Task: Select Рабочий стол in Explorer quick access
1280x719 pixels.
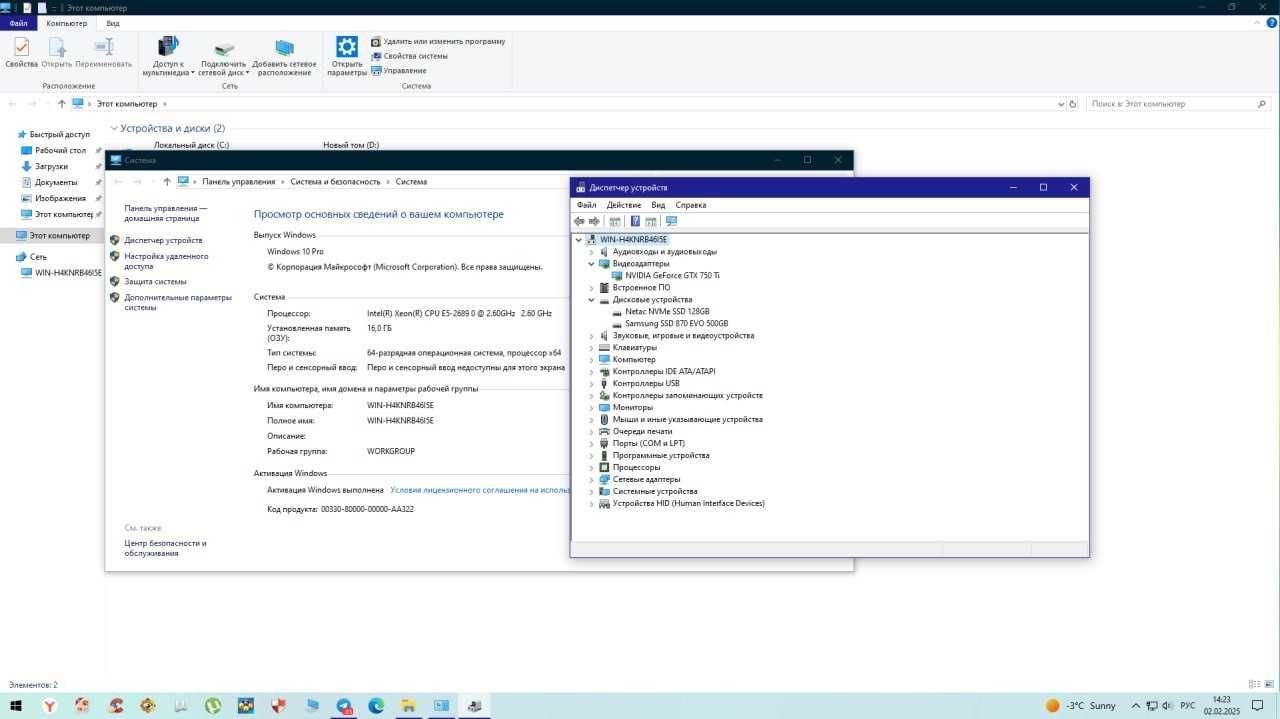Action: click(x=60, y=150)
